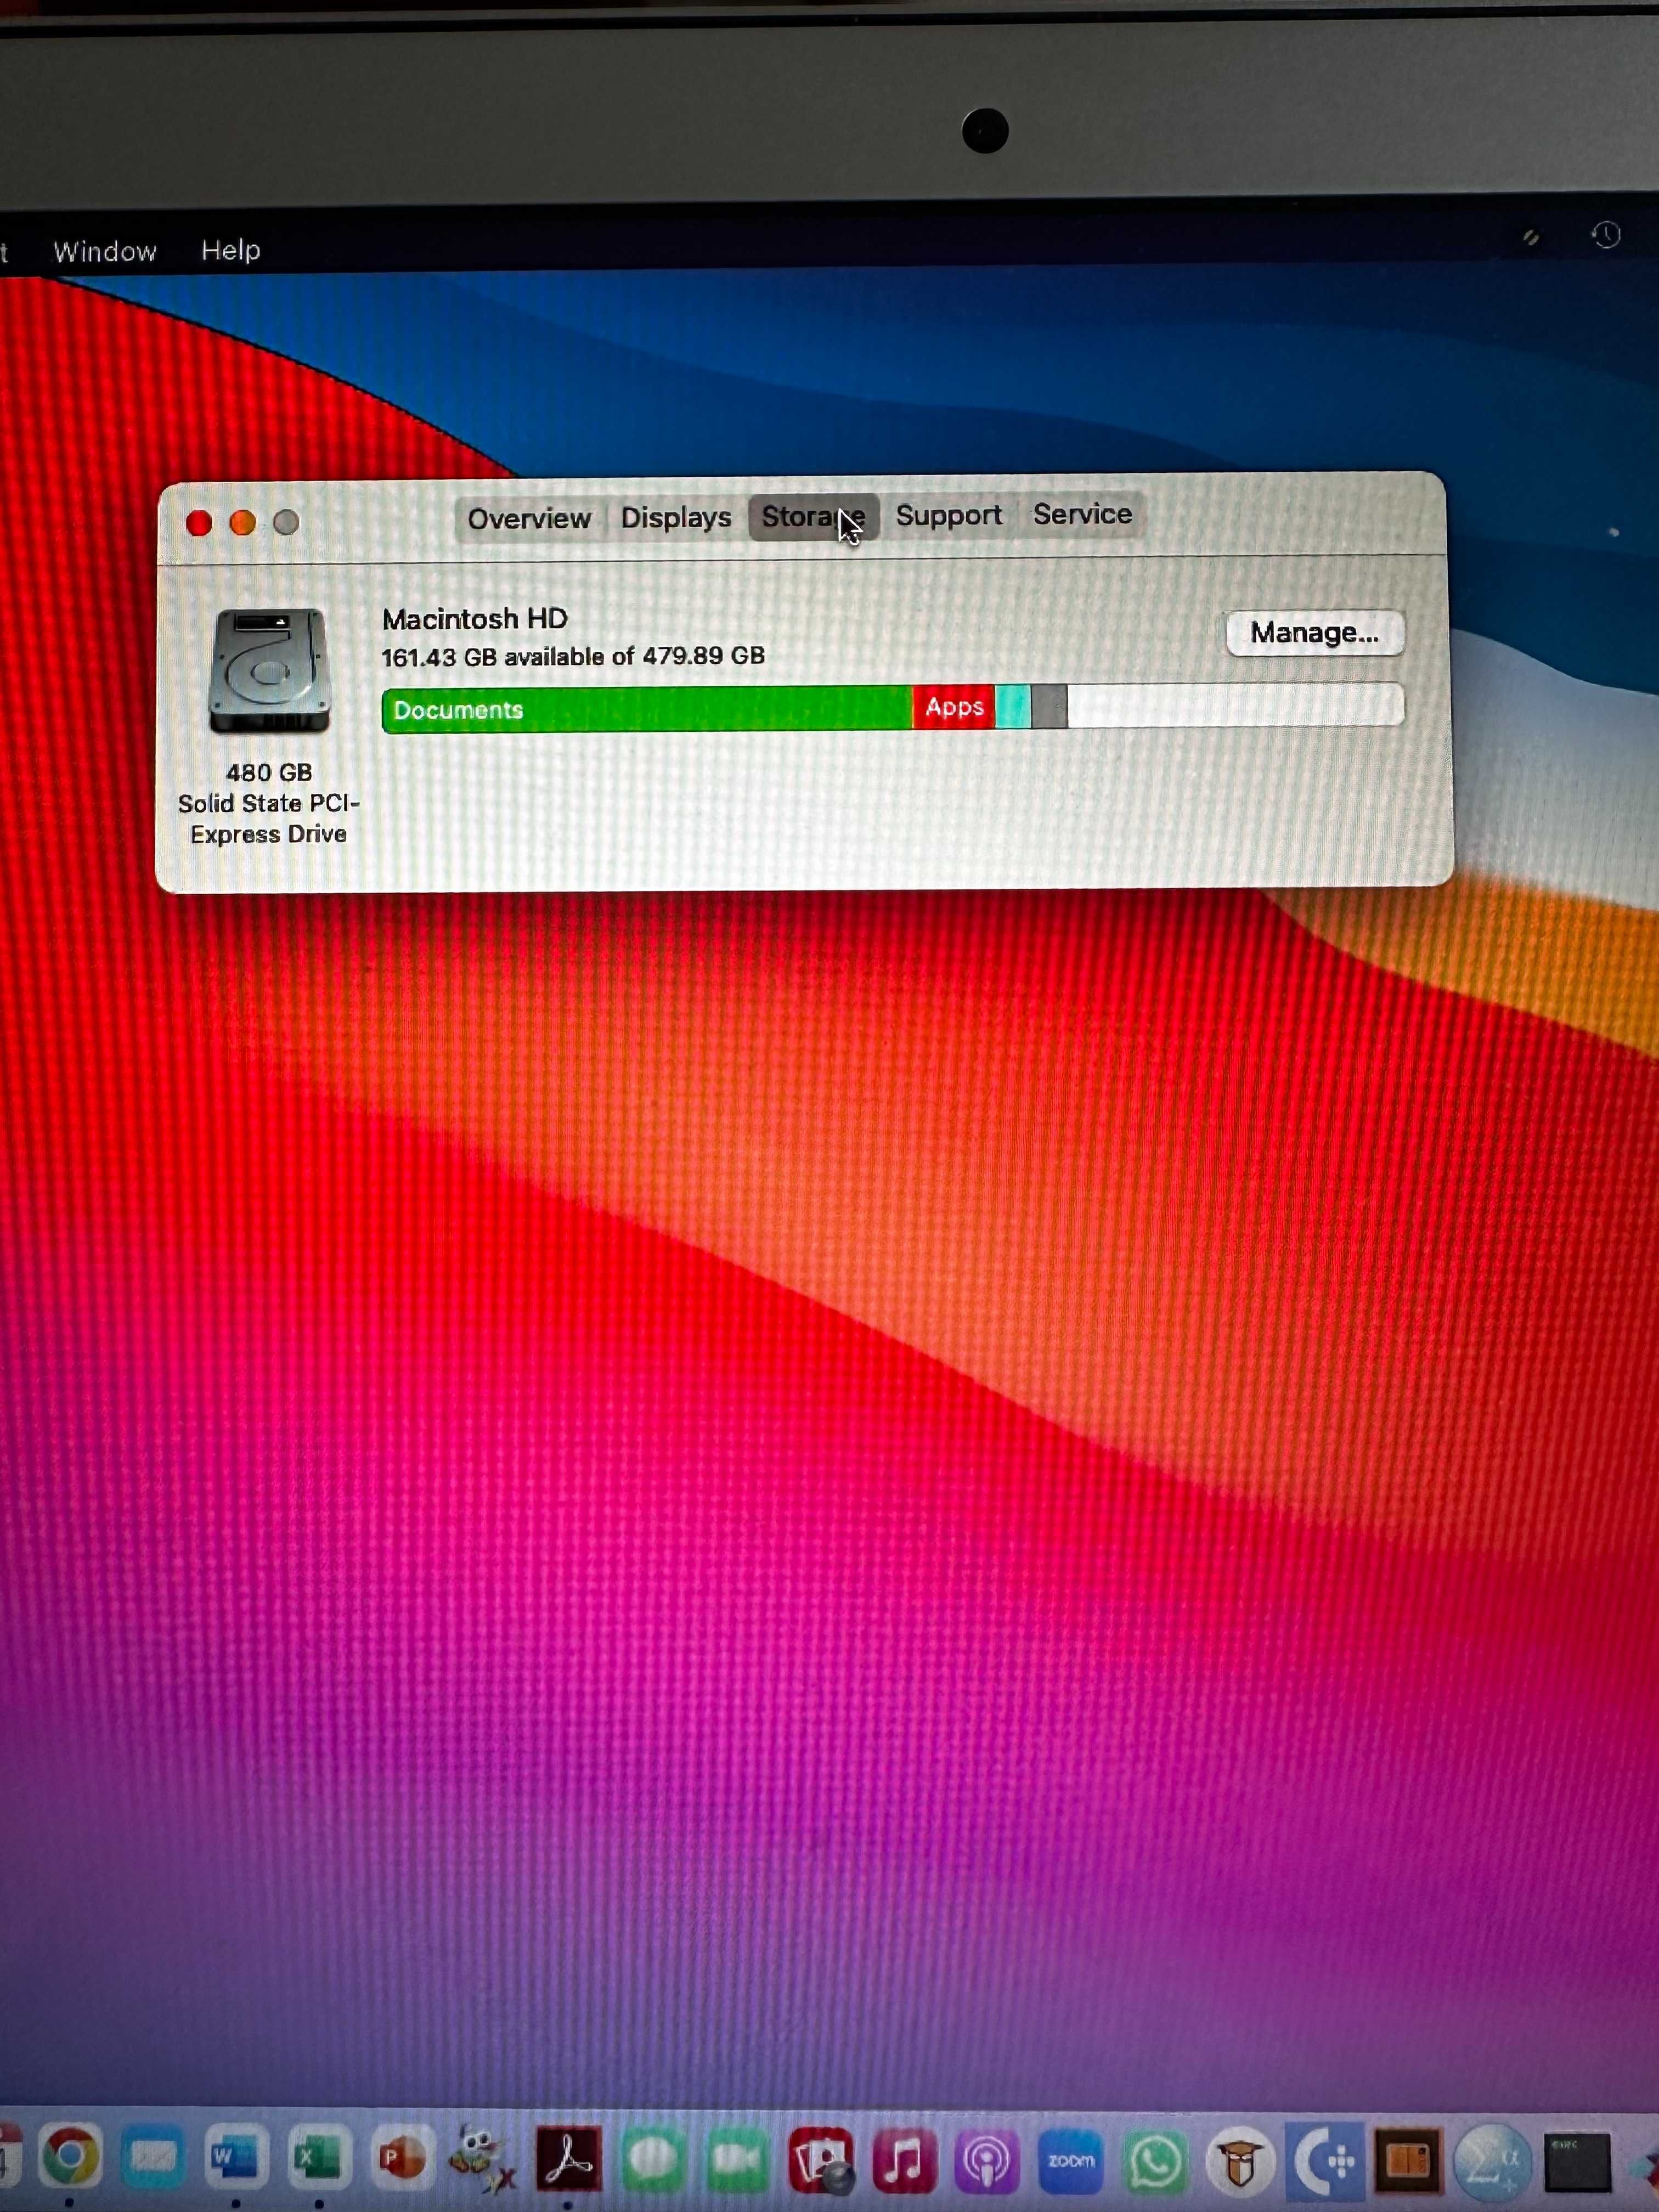The image size is (1659, 2212).
Task: Click the Macintosh HD volume name
Action: click(475, 619)
